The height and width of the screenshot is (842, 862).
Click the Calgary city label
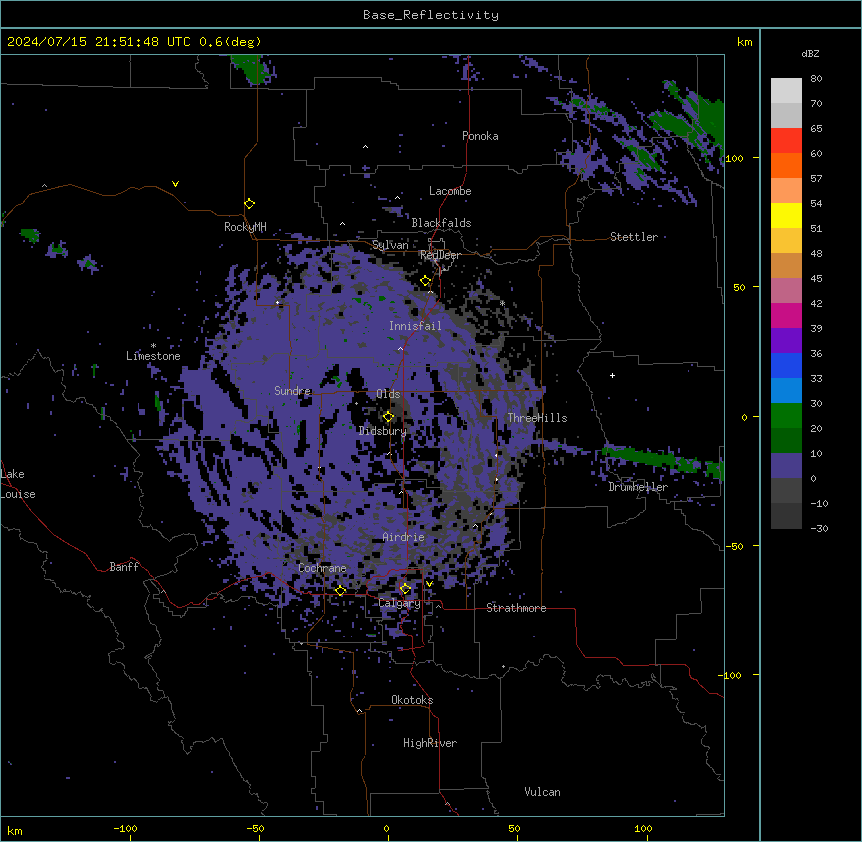pos(399,603)
